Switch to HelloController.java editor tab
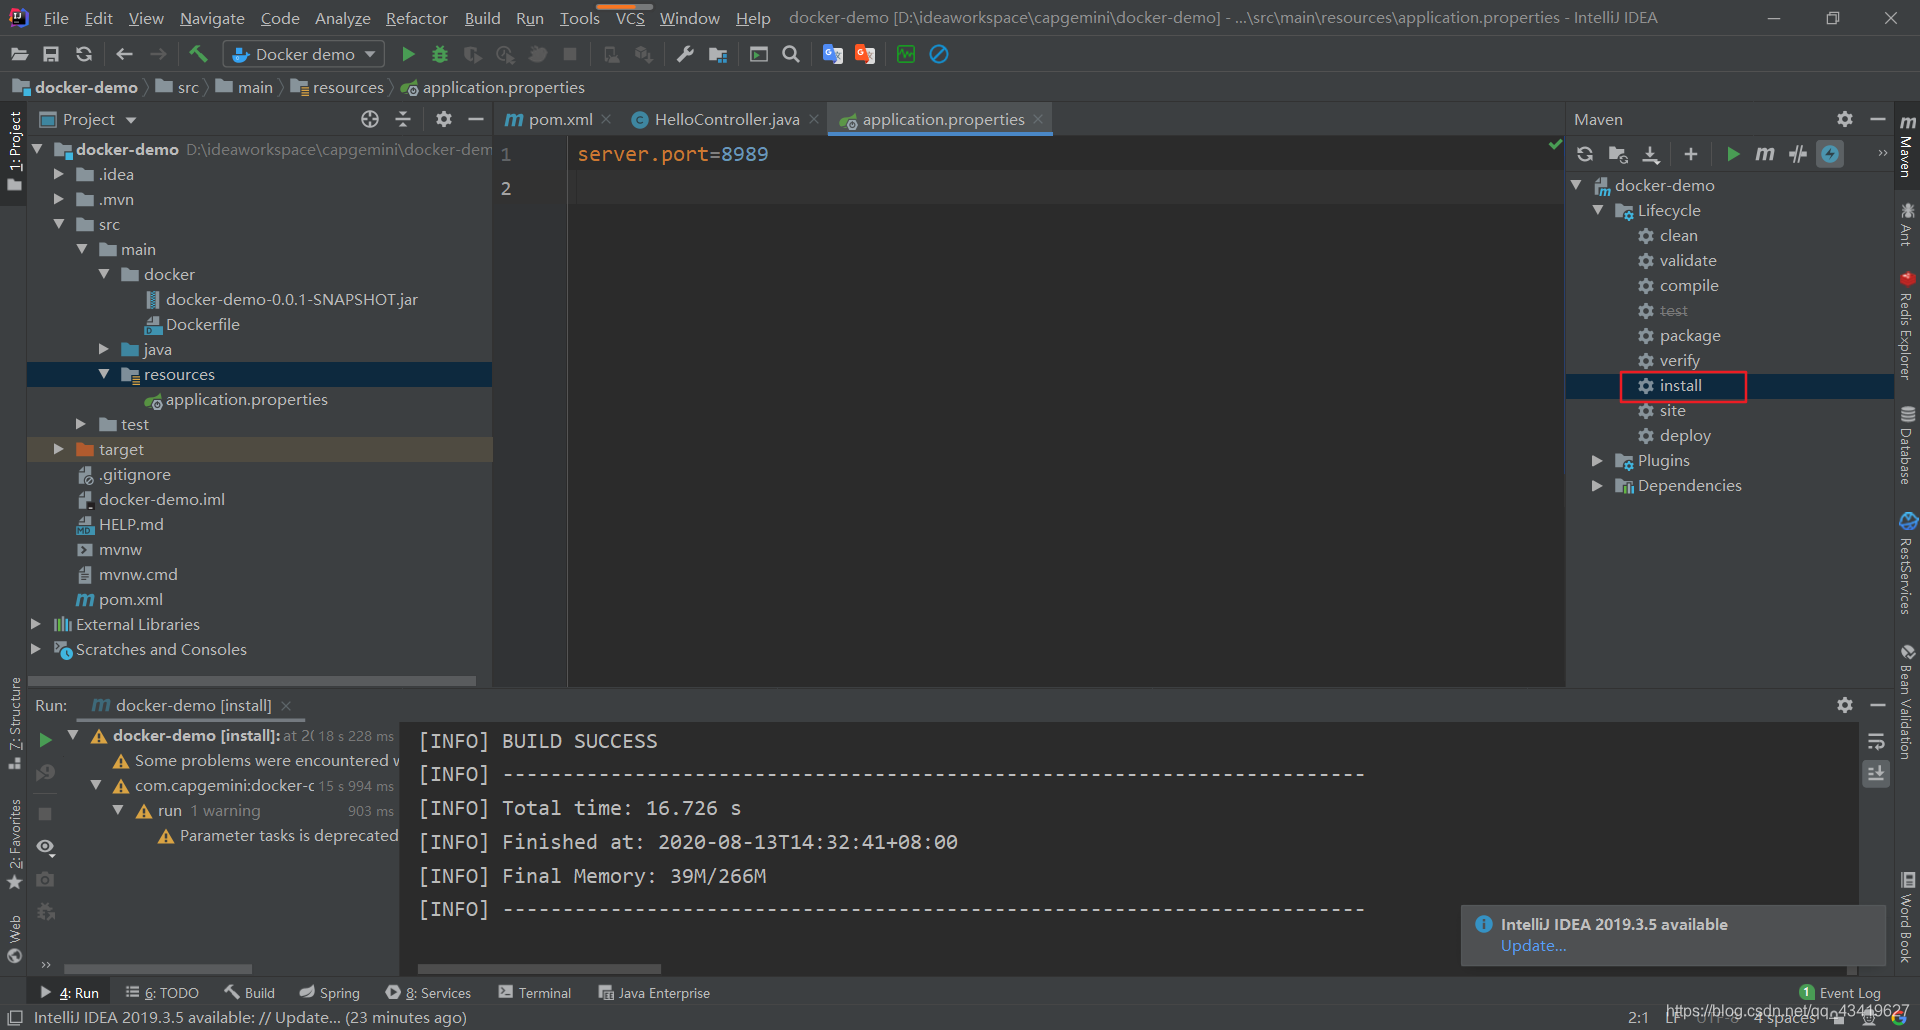The image size is (1920, 1030). (x=726, y=119)
